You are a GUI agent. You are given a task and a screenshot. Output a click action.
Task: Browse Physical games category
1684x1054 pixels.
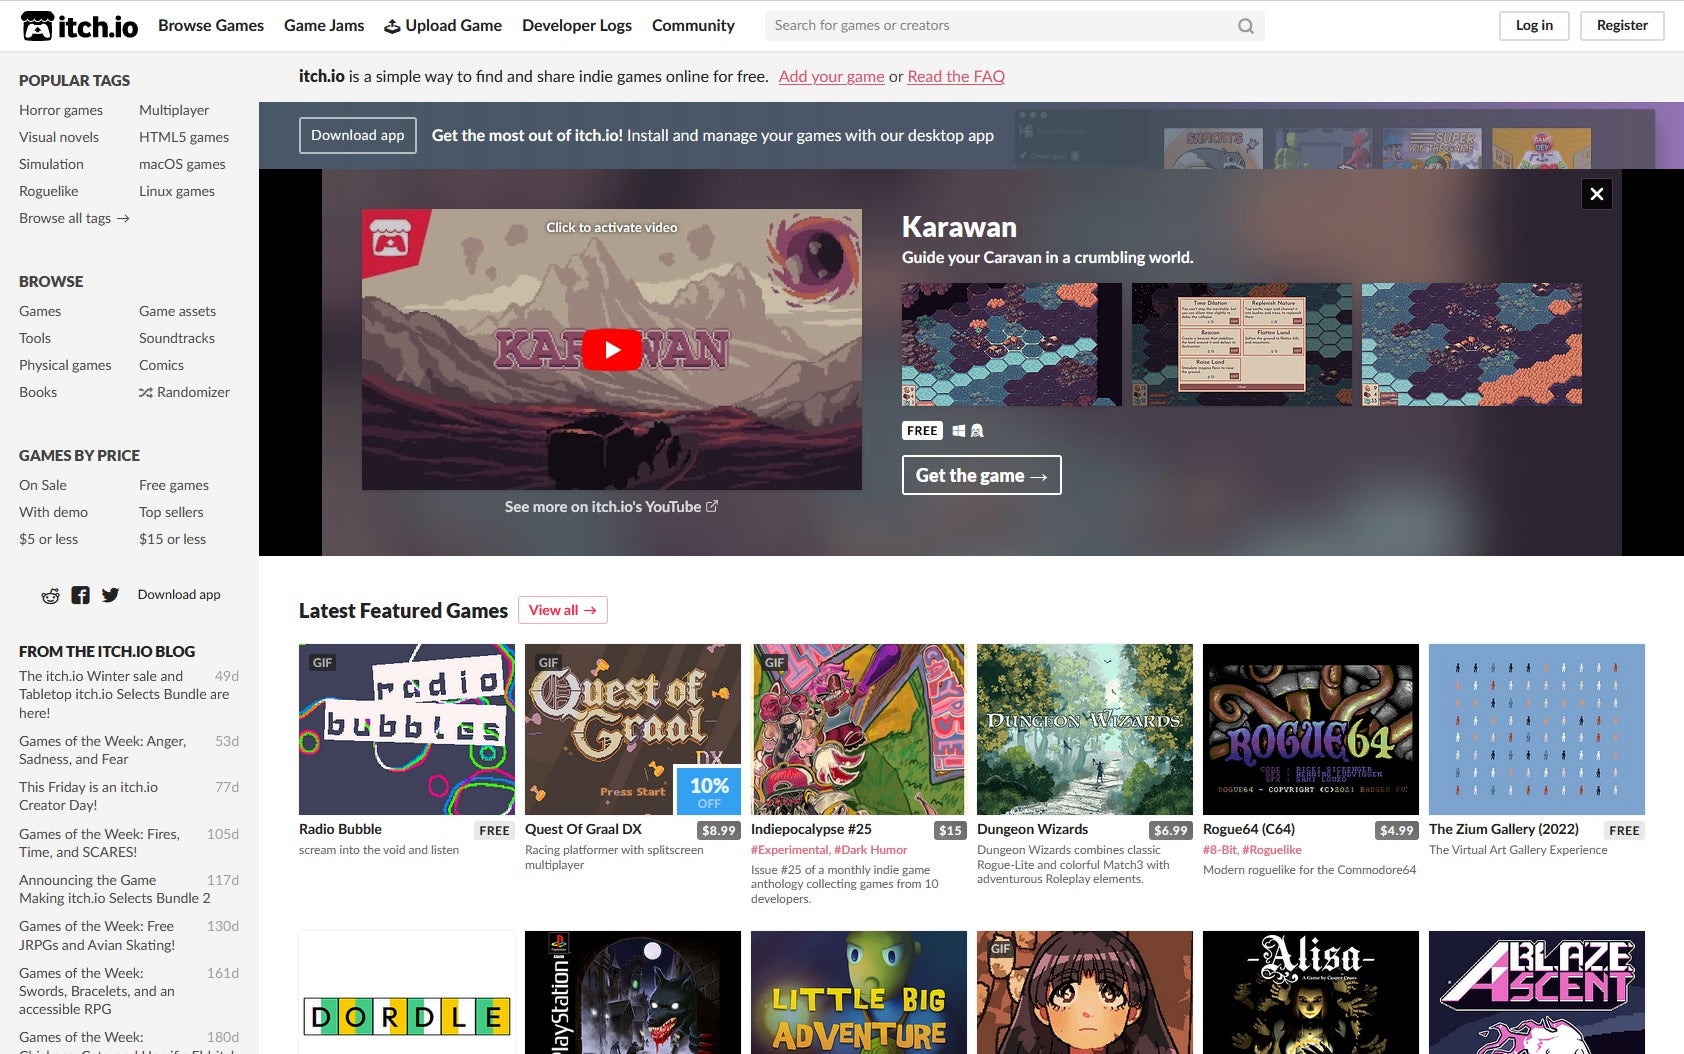(65, 365)
